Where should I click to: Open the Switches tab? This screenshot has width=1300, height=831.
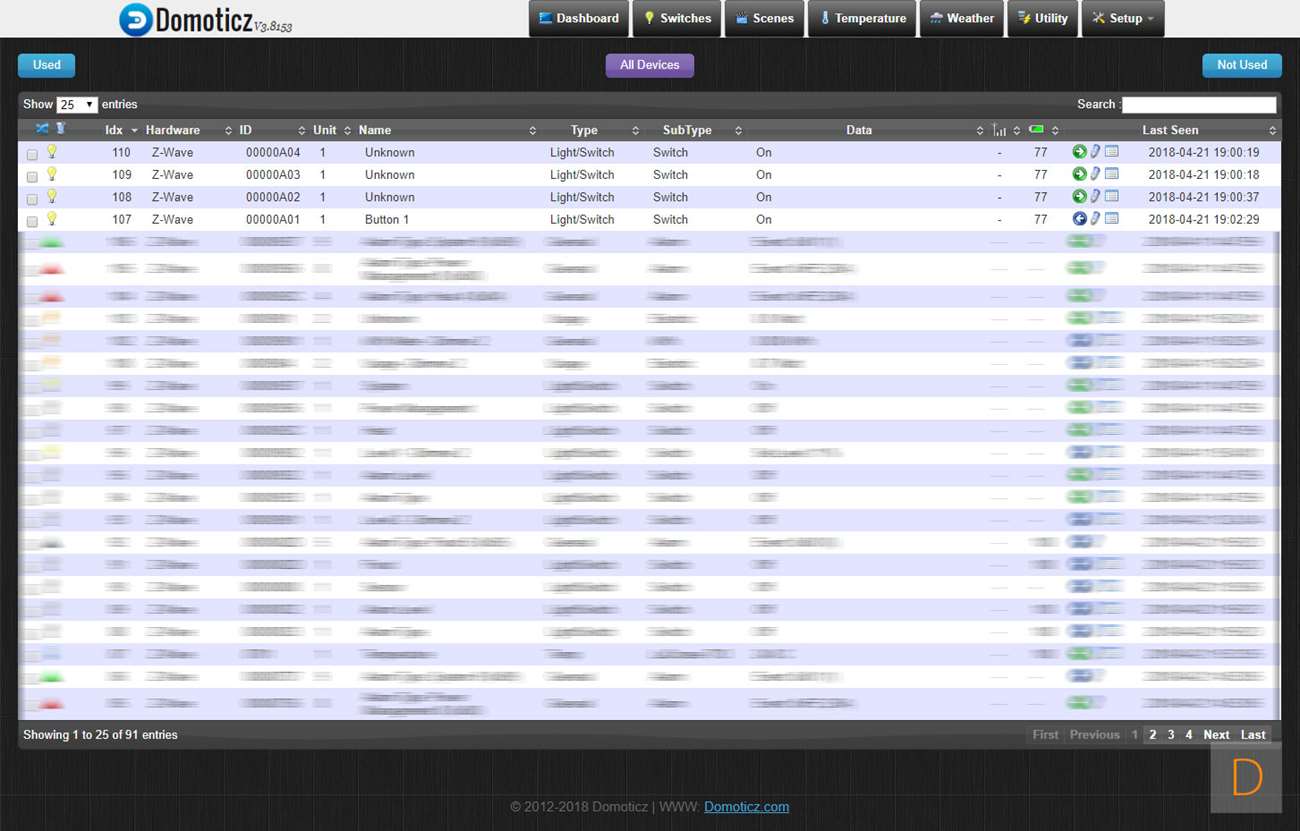click(676, 18)
